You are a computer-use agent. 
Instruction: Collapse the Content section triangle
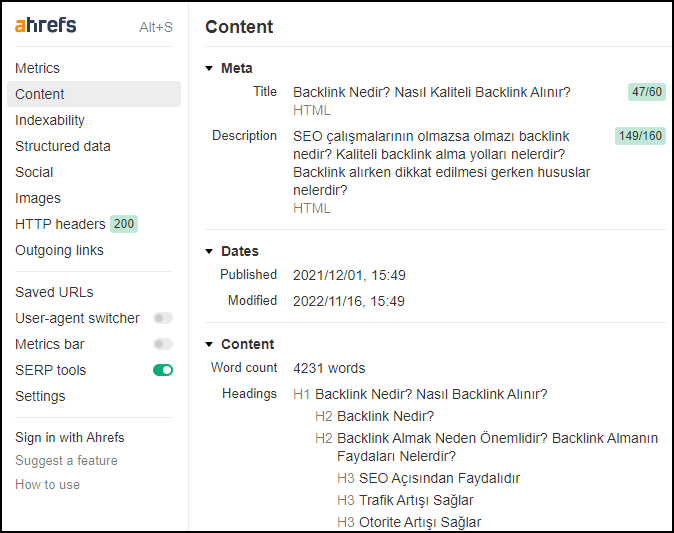pyautogui.click(x=209, y=344)
